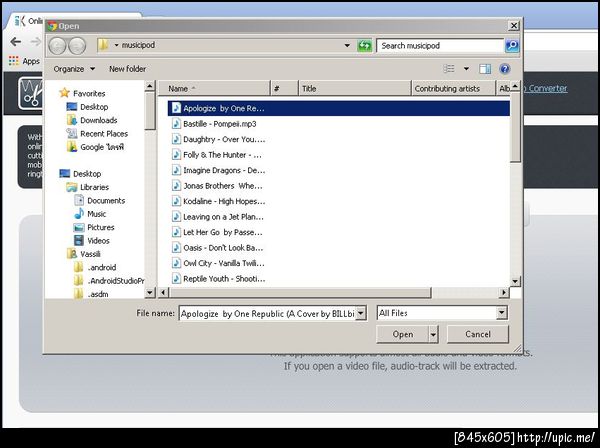Open Help with the blue question icon
Image resolution: width=600 pixels, height=448 pixels.
tap(505, 69)
